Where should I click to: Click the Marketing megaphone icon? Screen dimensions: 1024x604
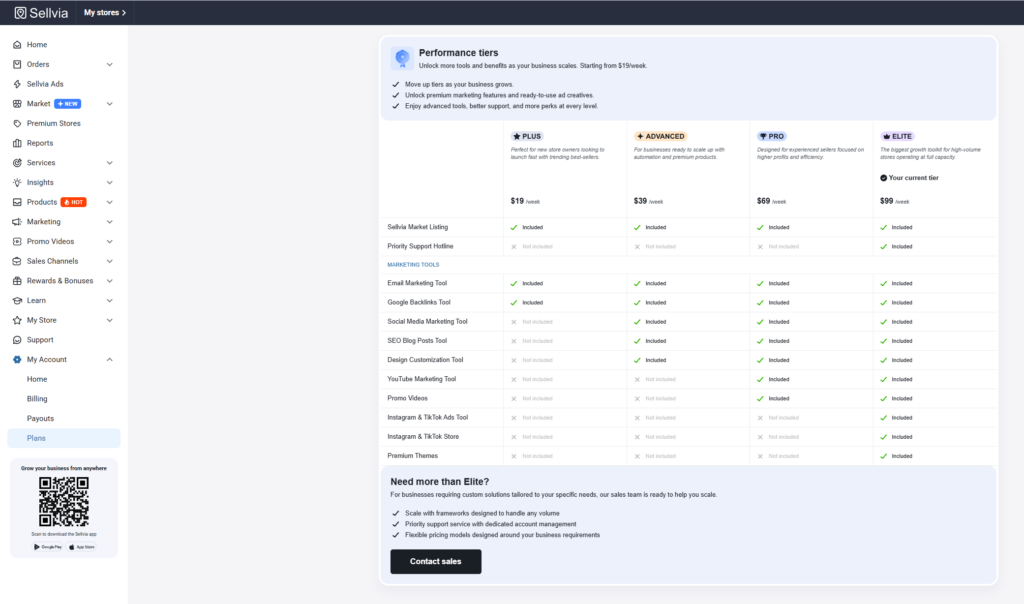tap(17, 221)
